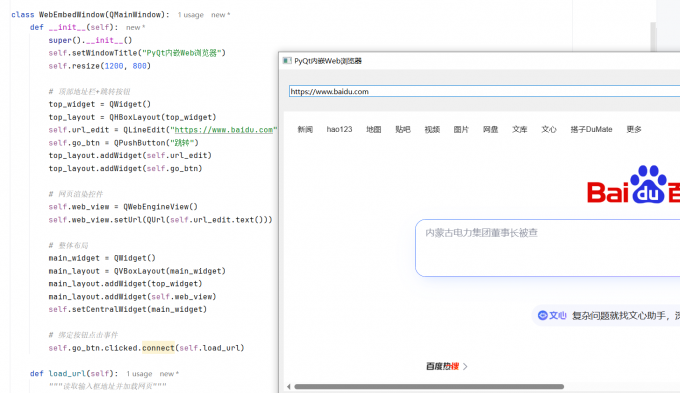This screenshot has height=393, width=680.
Task: Open the 图片 link
Action: click(461, 129)
